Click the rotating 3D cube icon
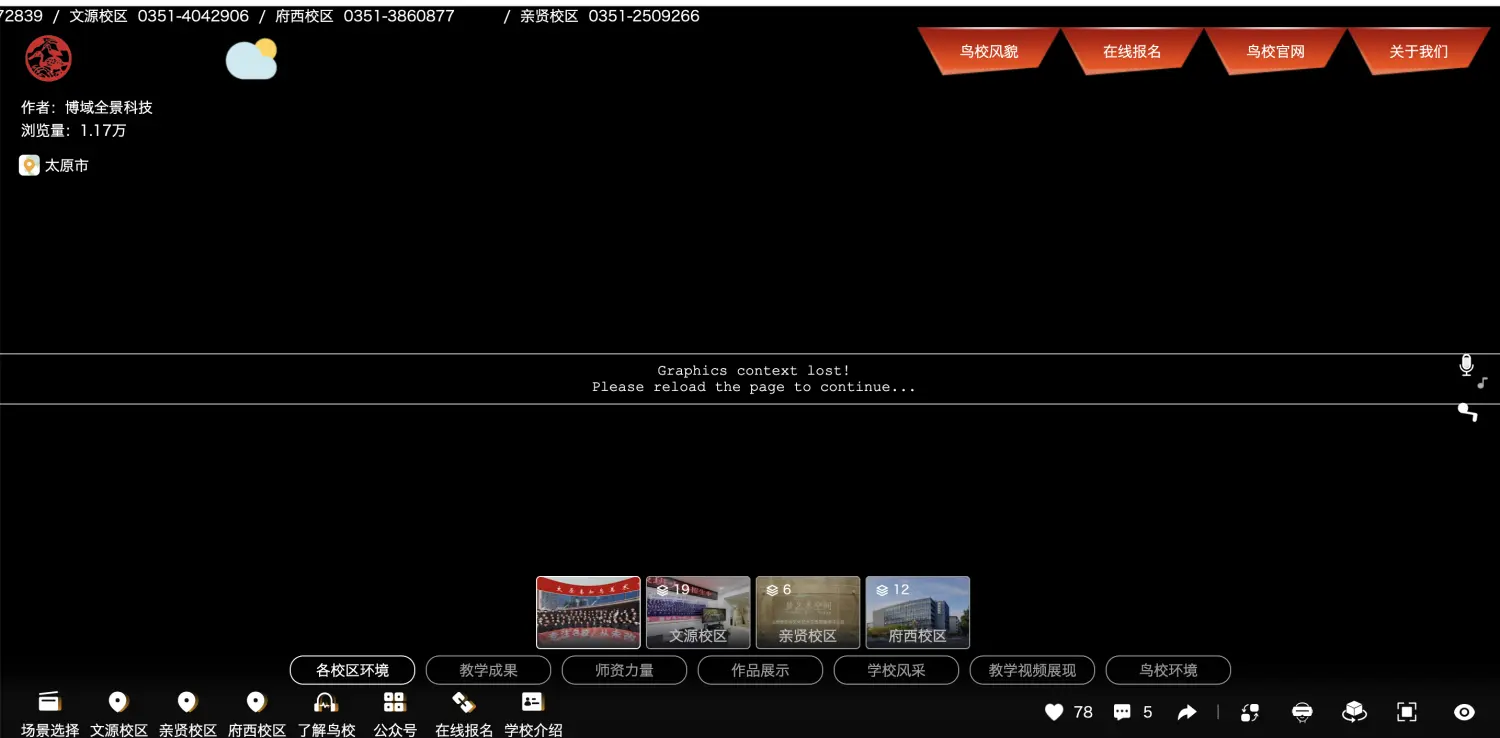The height and width of the screenshot is (738, 1500). click(x=1354, y=712)
